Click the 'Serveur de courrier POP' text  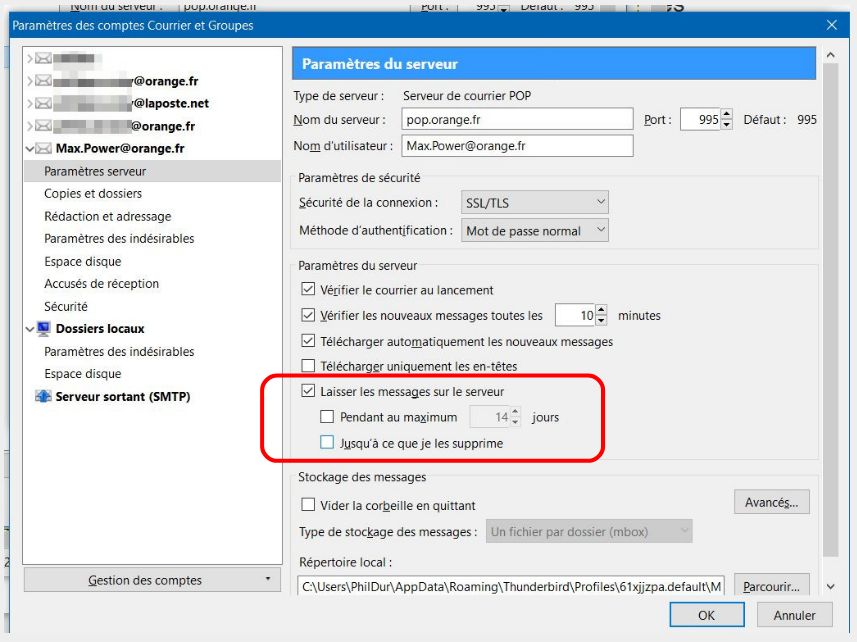[x=467, y=96]
